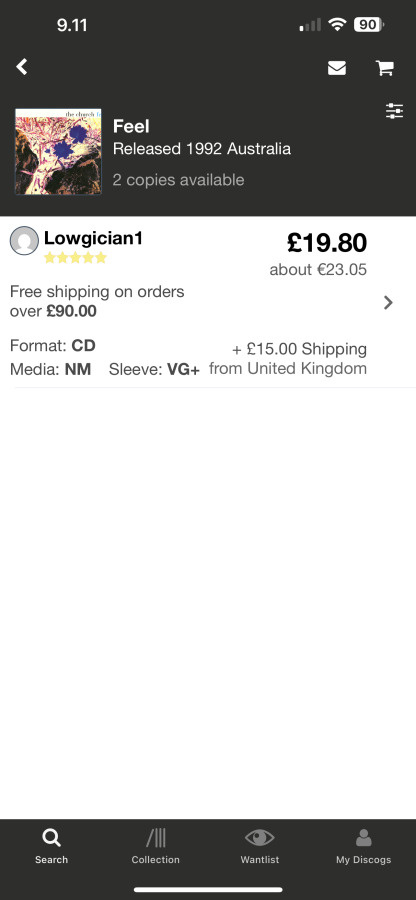Open the filter sliders icon
This screenshot has height=900, width=416.
394,111
